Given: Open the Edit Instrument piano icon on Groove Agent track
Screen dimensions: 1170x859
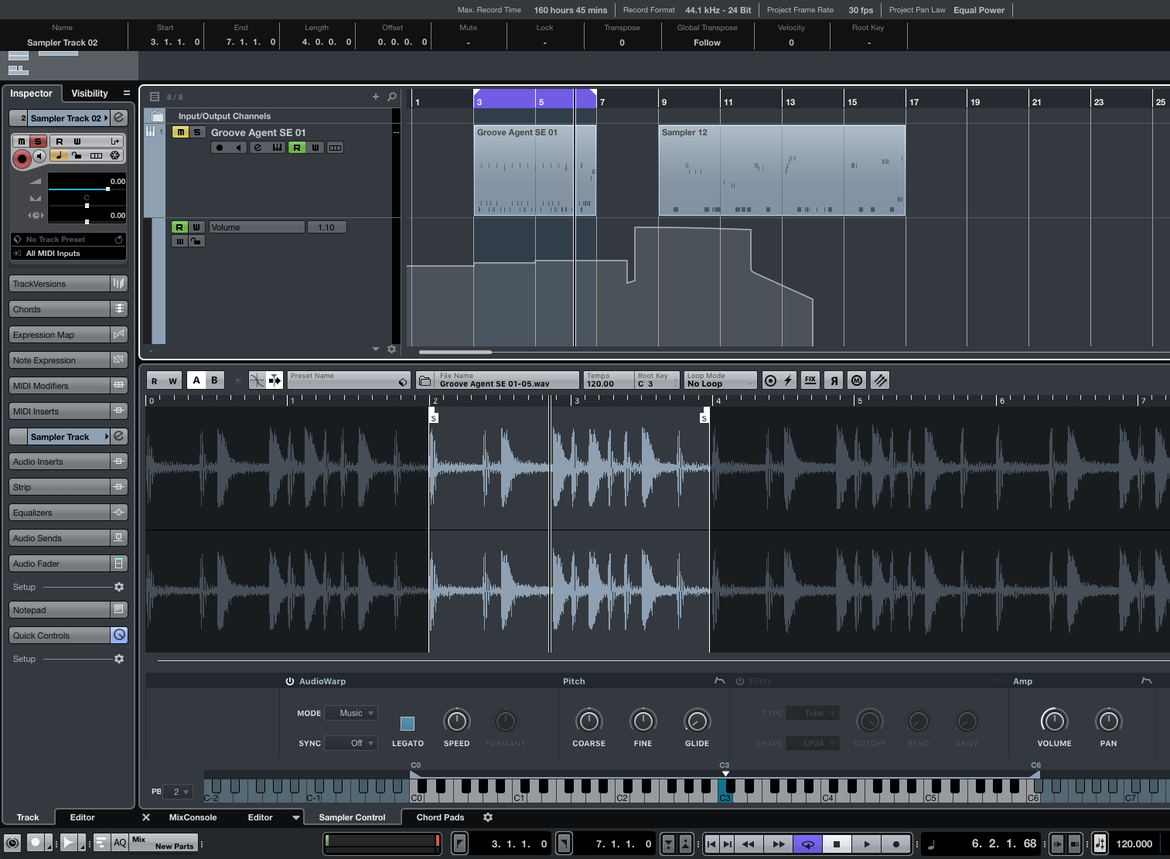Looking at the screenshot, I should 278,148.
